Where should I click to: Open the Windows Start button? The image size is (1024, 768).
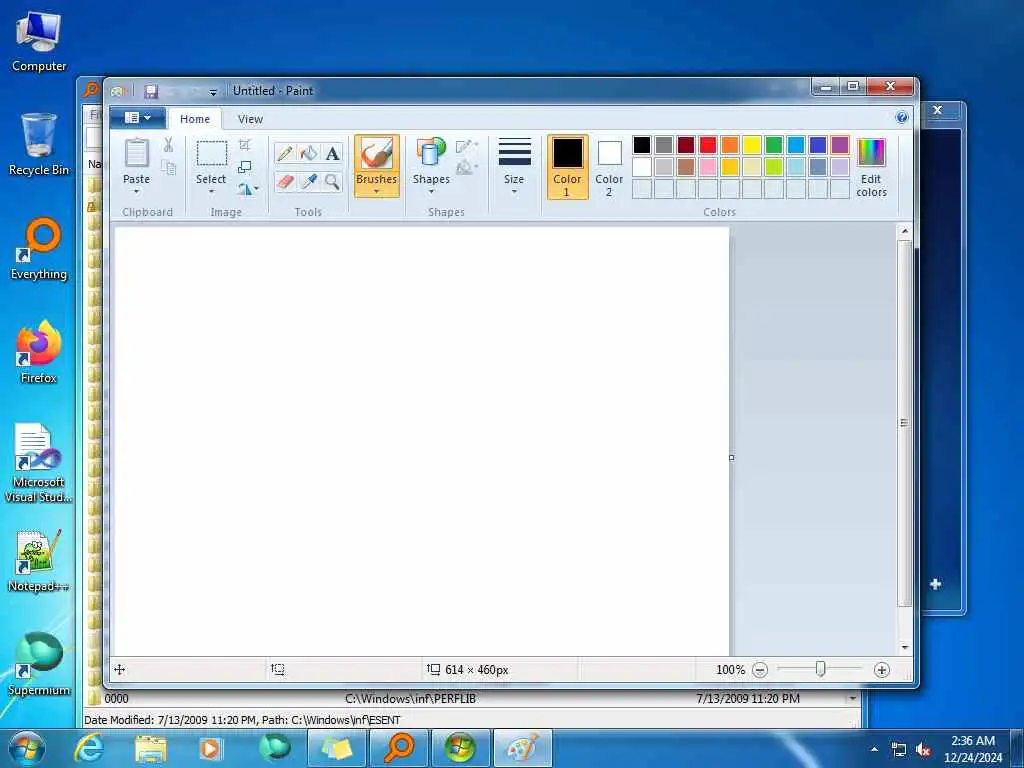click(27, 748)
